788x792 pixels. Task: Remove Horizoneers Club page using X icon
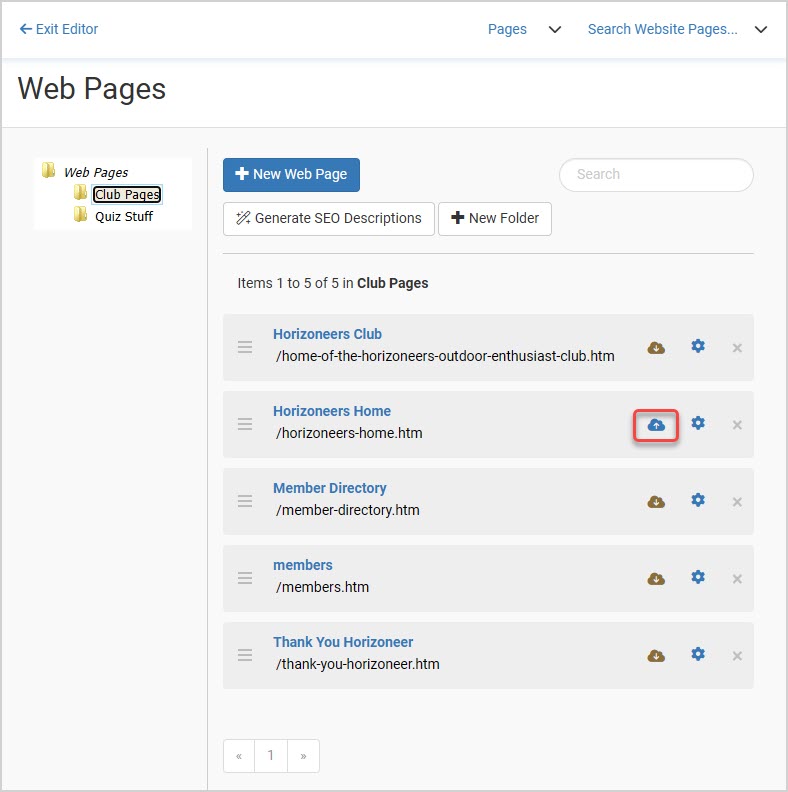point(737,348)
